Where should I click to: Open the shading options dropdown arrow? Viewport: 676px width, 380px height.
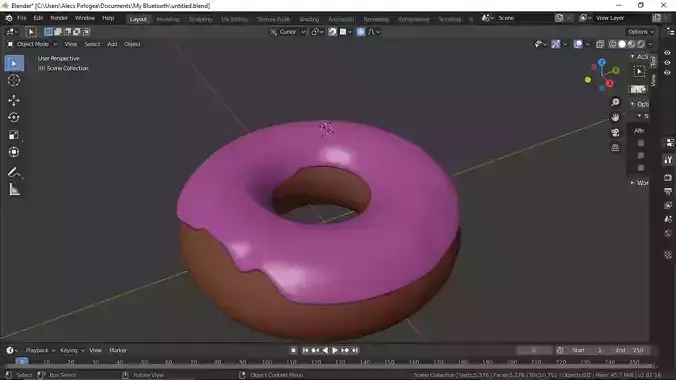[650, 44]
